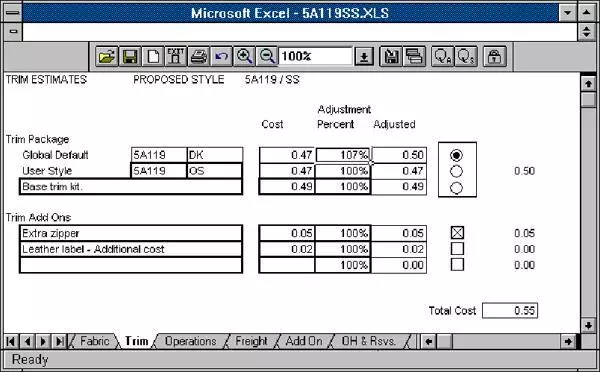Jump to first sheet tab arrow
Viewport: 600px width, 372px height.
coord(11,341)
